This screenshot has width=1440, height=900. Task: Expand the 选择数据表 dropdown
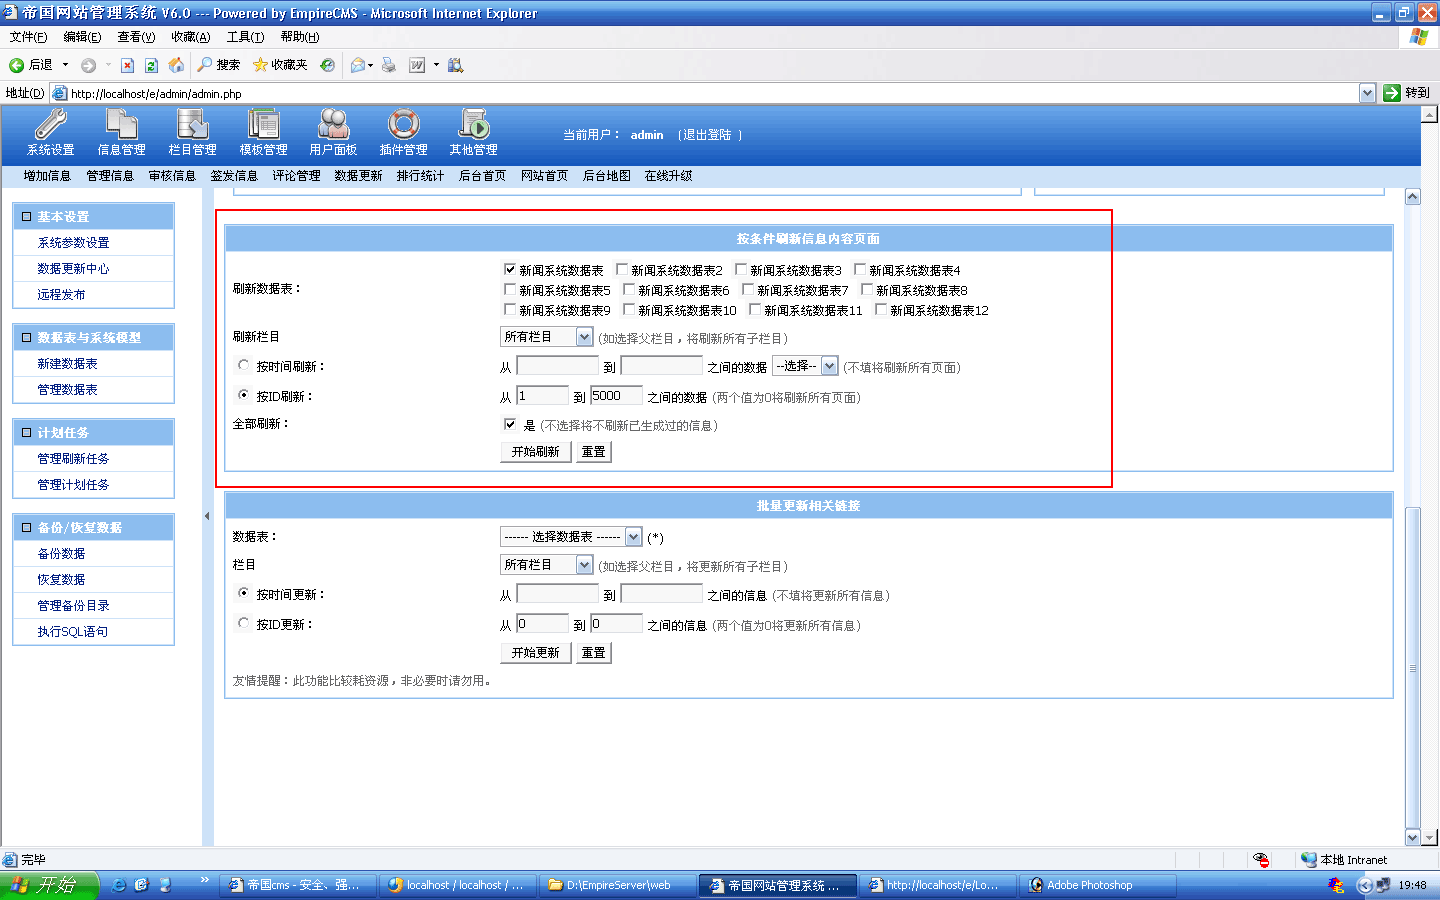pos(570,537)
